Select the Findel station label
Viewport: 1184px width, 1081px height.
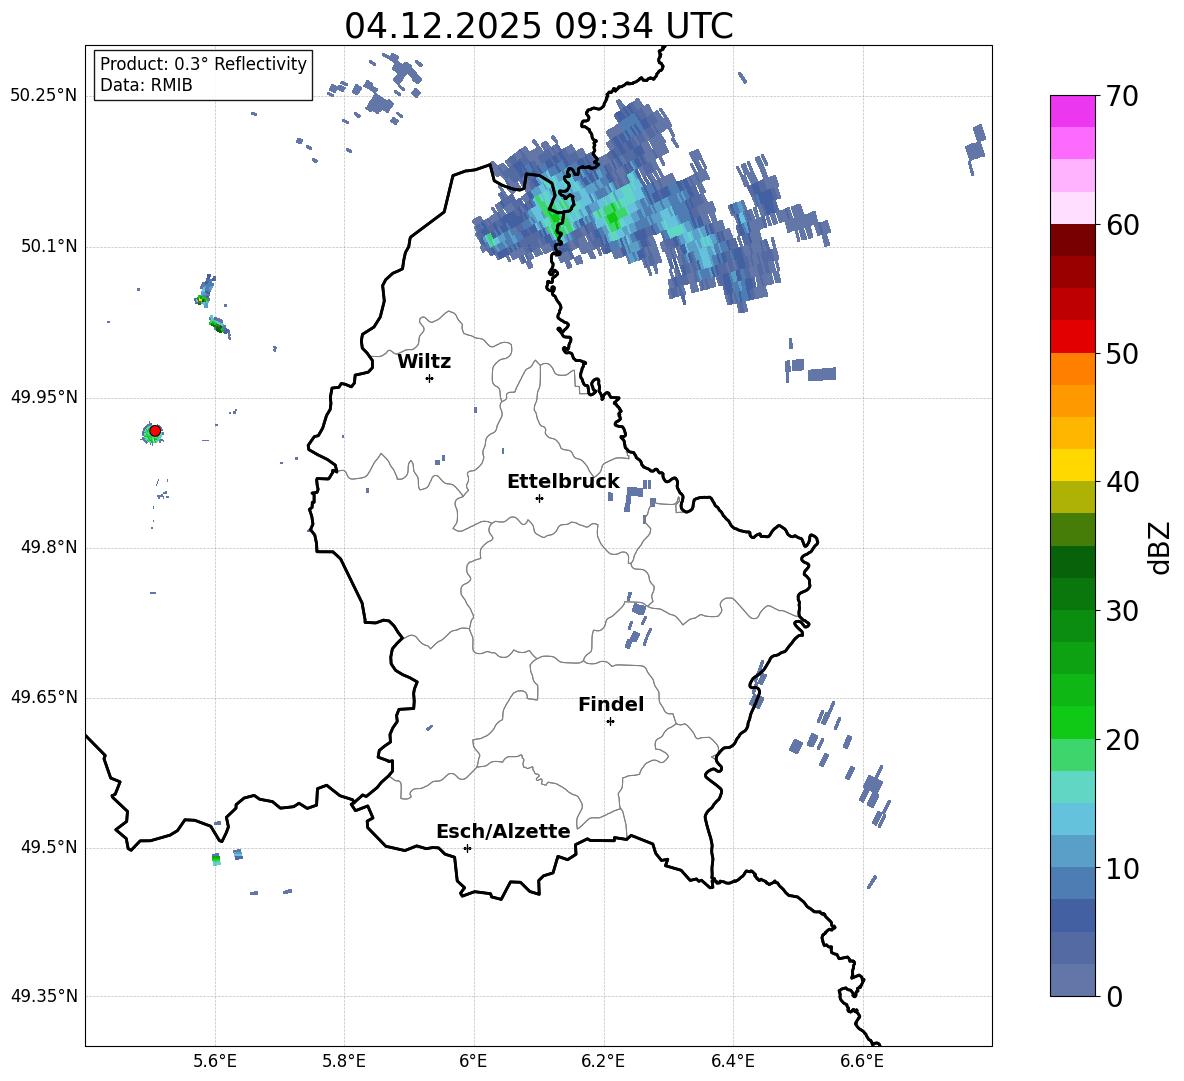pyautogui.click(x=611, y=704)
